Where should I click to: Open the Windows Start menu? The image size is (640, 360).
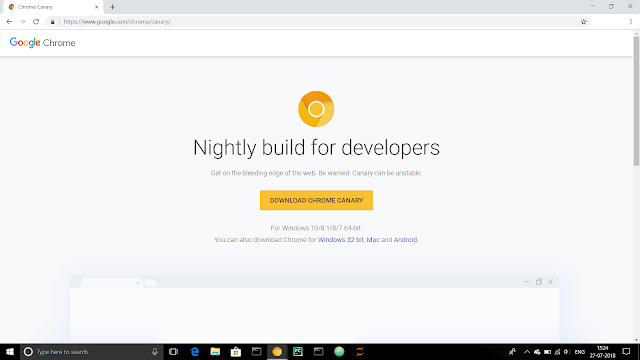(10, 351)
